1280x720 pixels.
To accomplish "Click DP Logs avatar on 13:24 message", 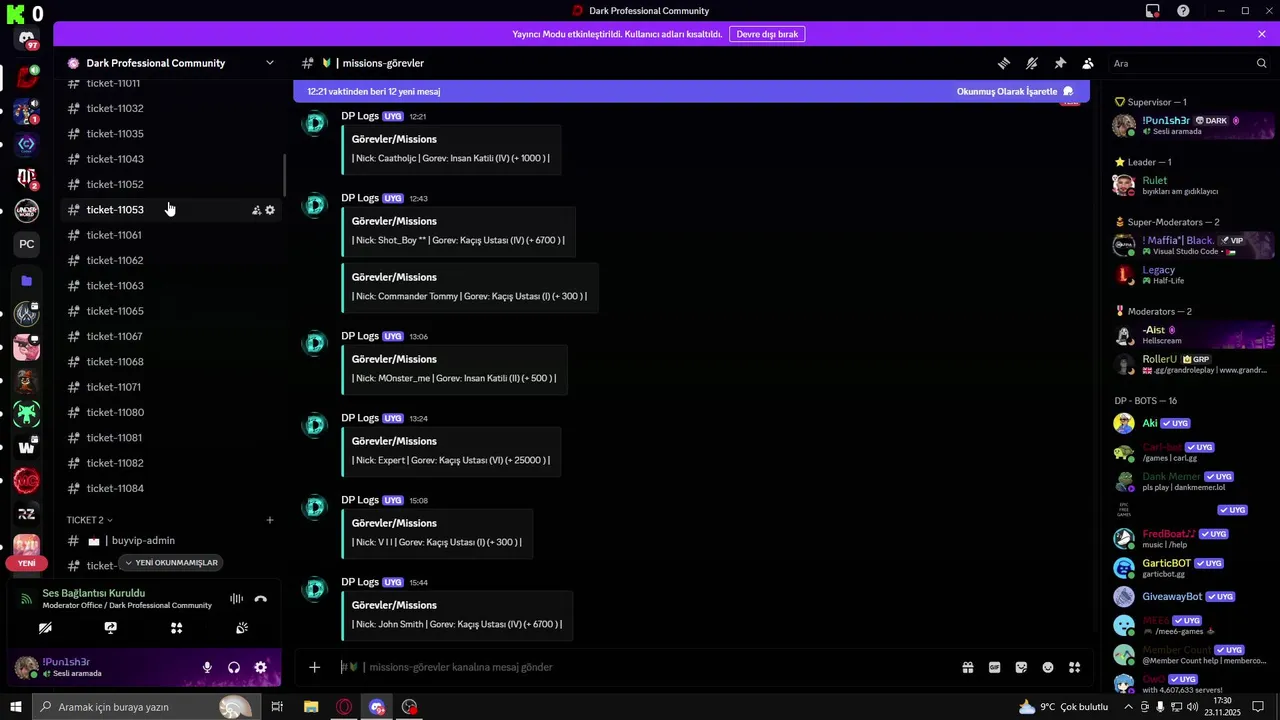I will pos(315,425).
